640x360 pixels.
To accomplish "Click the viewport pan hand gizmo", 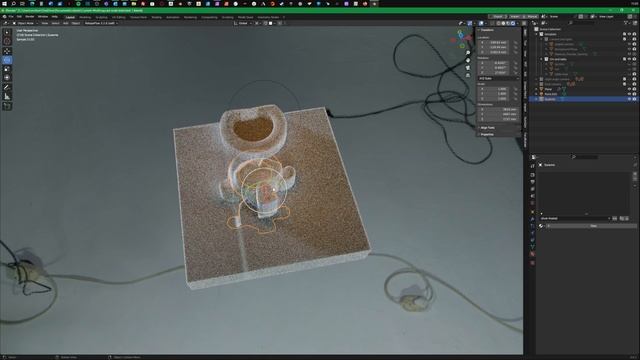I will (x=468, y=60).
